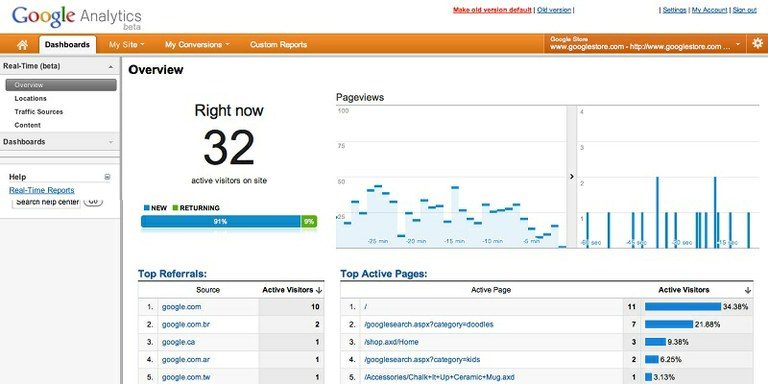Screen dimensions: 768x384
Task: Click the 34.38% visitors bar
Action: [683, 307]
